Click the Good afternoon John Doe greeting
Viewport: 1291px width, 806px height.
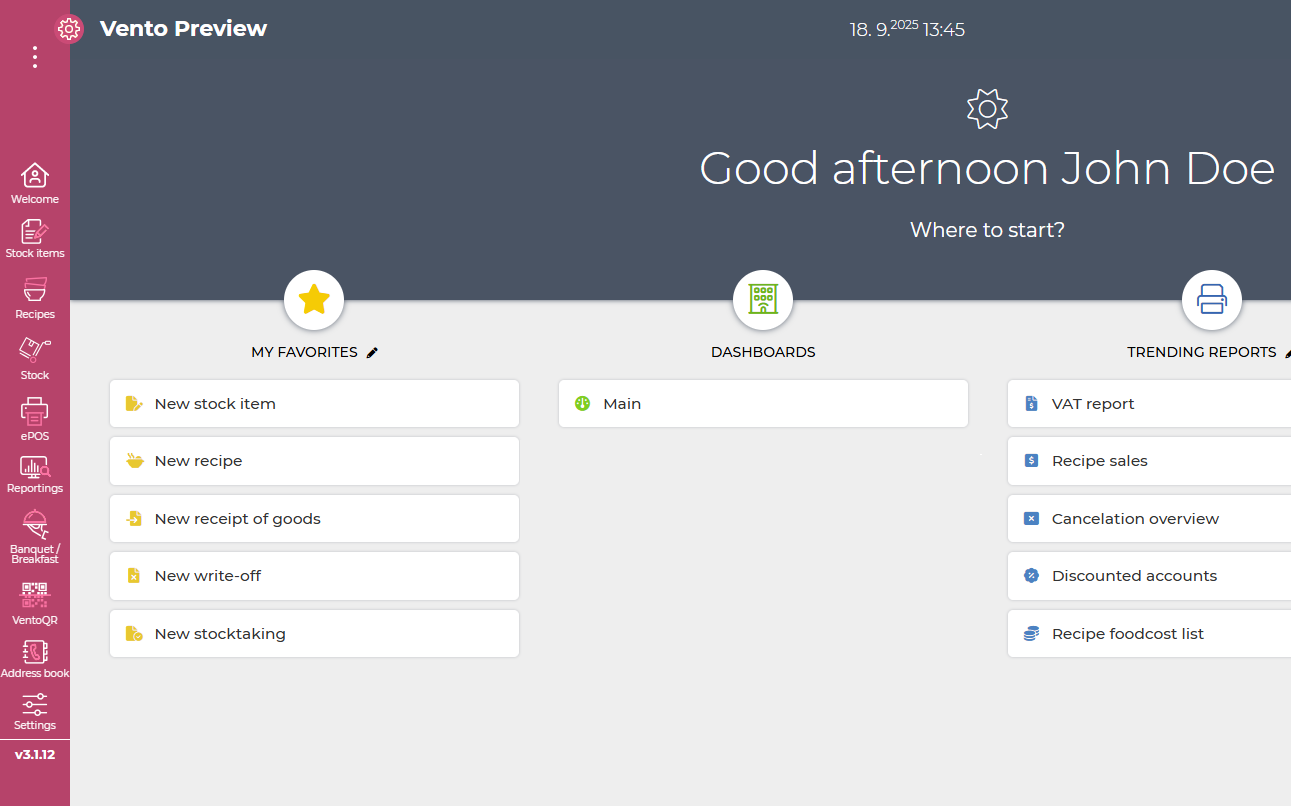pyautogui.click(x=987, y=168)
